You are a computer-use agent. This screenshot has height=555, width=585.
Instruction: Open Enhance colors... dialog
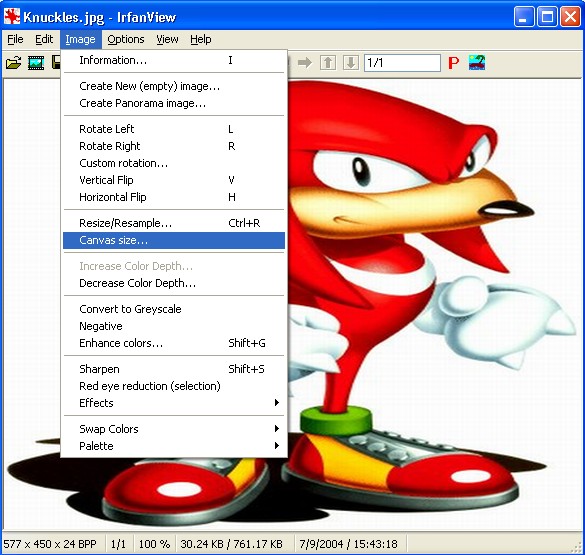click(x=174, y=343)
